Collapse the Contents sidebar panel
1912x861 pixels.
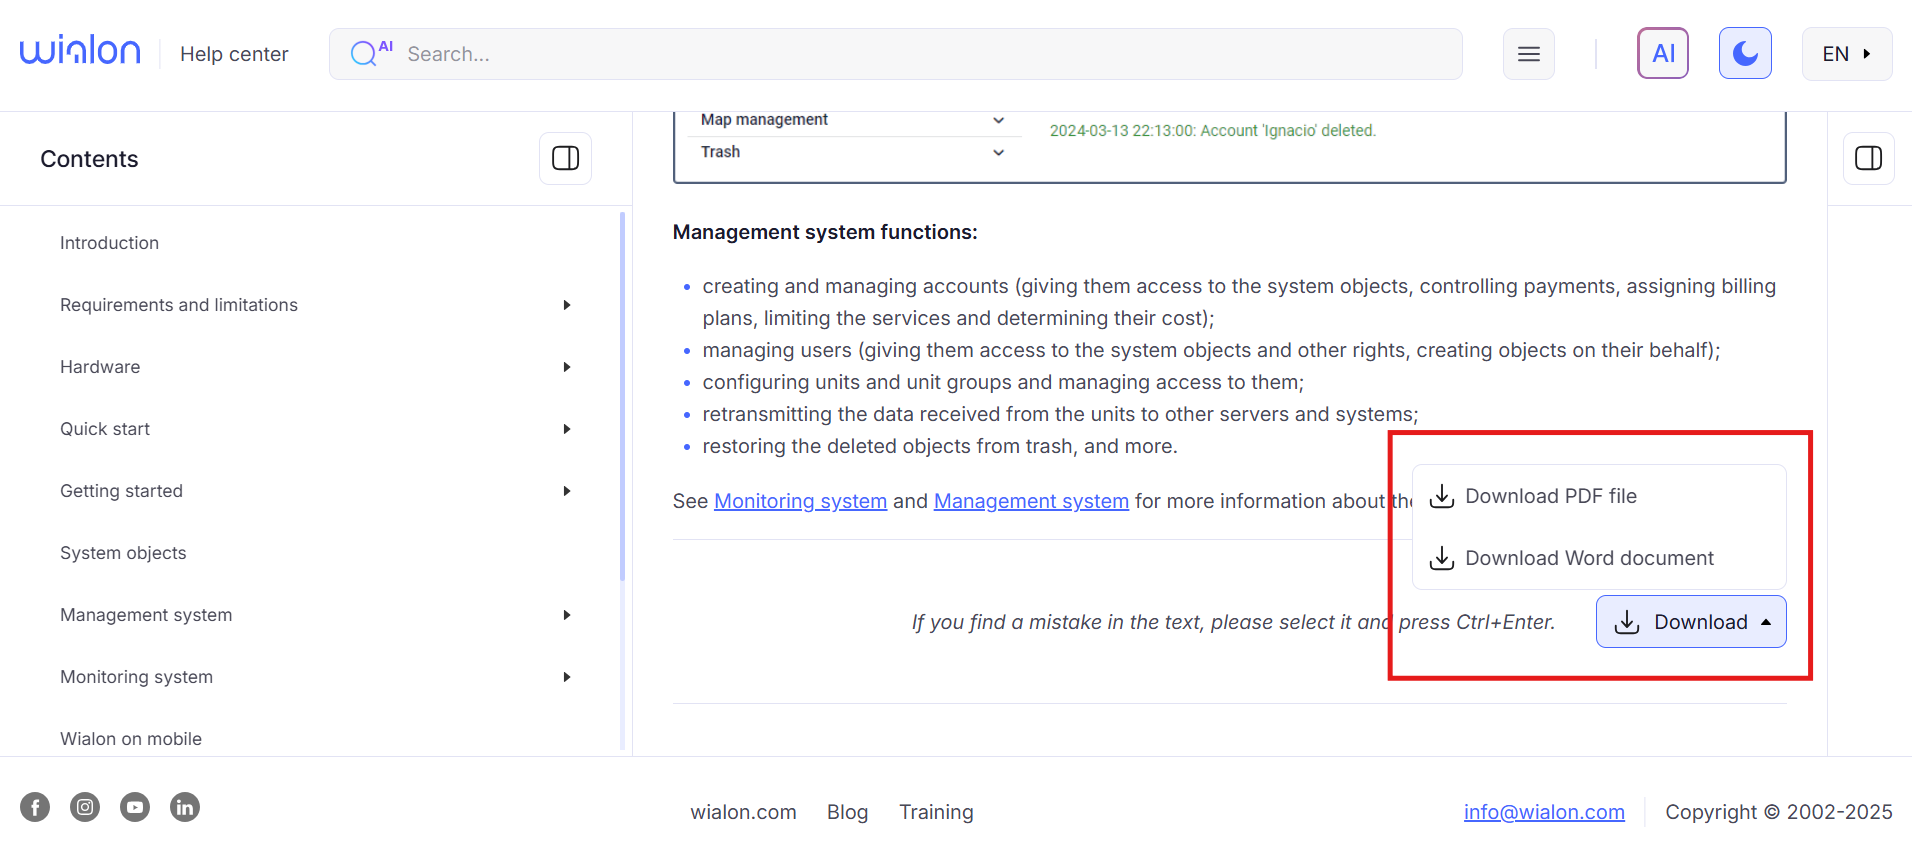pyautogui.click(x=565, y=158)
